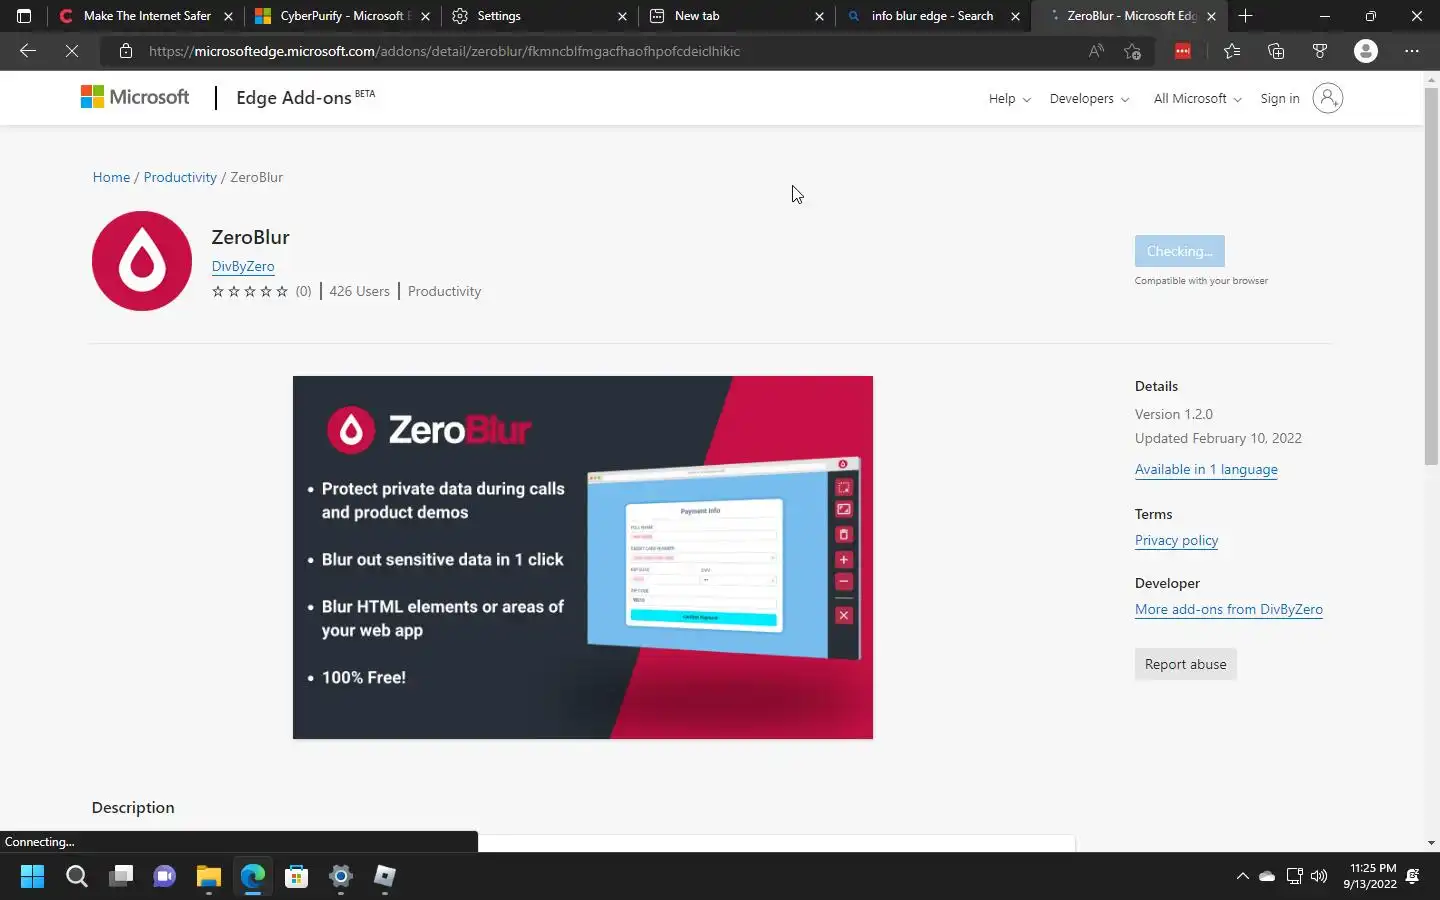
Task: Click the ZeroBlur extension logo
Action: [142, 261]
